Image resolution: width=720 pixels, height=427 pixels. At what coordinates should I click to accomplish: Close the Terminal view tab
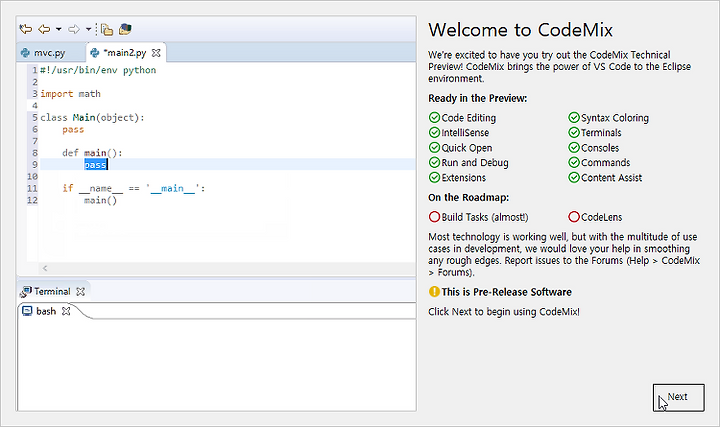[80, 292]
